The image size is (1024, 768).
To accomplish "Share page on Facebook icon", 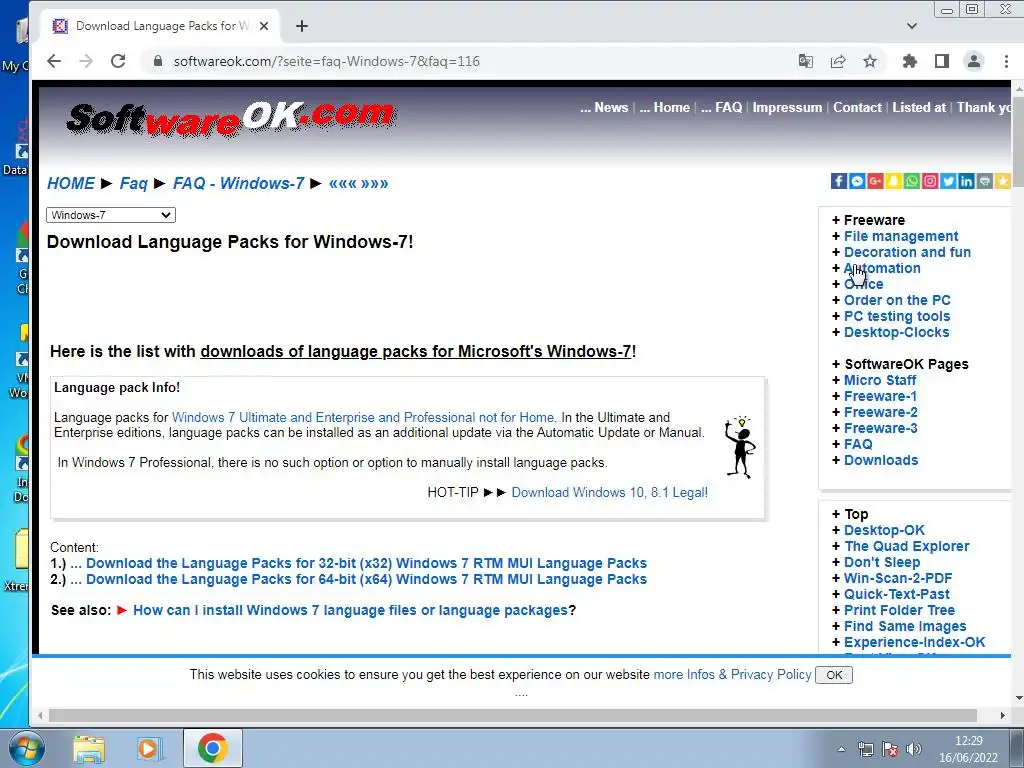I will pyautogui.click(x=839, y=181).
